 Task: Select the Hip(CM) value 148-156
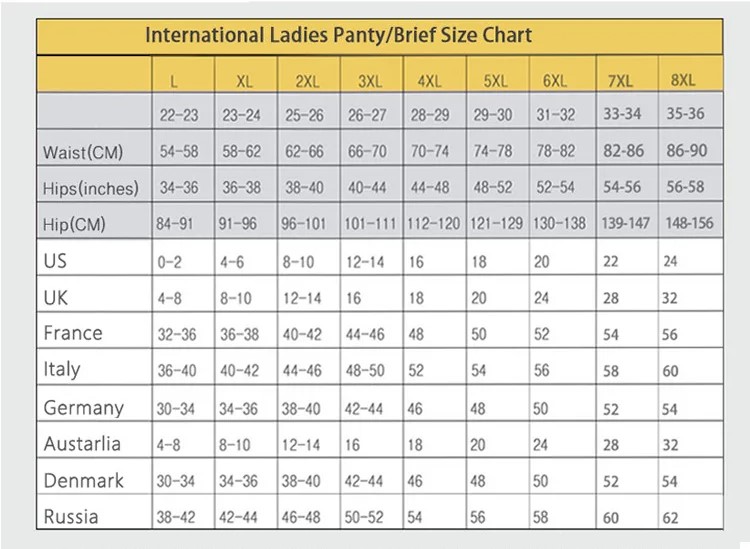pyautogui.click(x=685, y=223)
